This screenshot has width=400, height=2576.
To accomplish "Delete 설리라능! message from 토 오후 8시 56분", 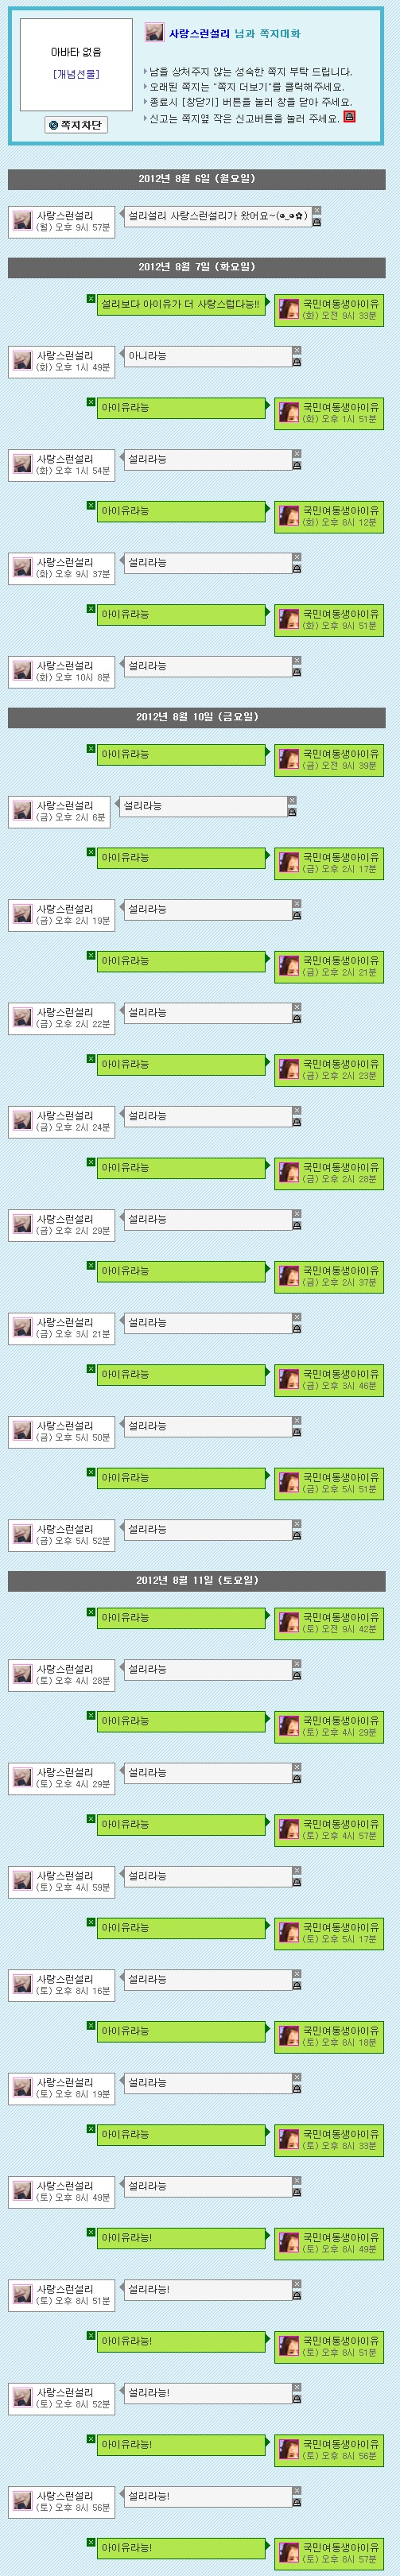I will pos(296,2491).
